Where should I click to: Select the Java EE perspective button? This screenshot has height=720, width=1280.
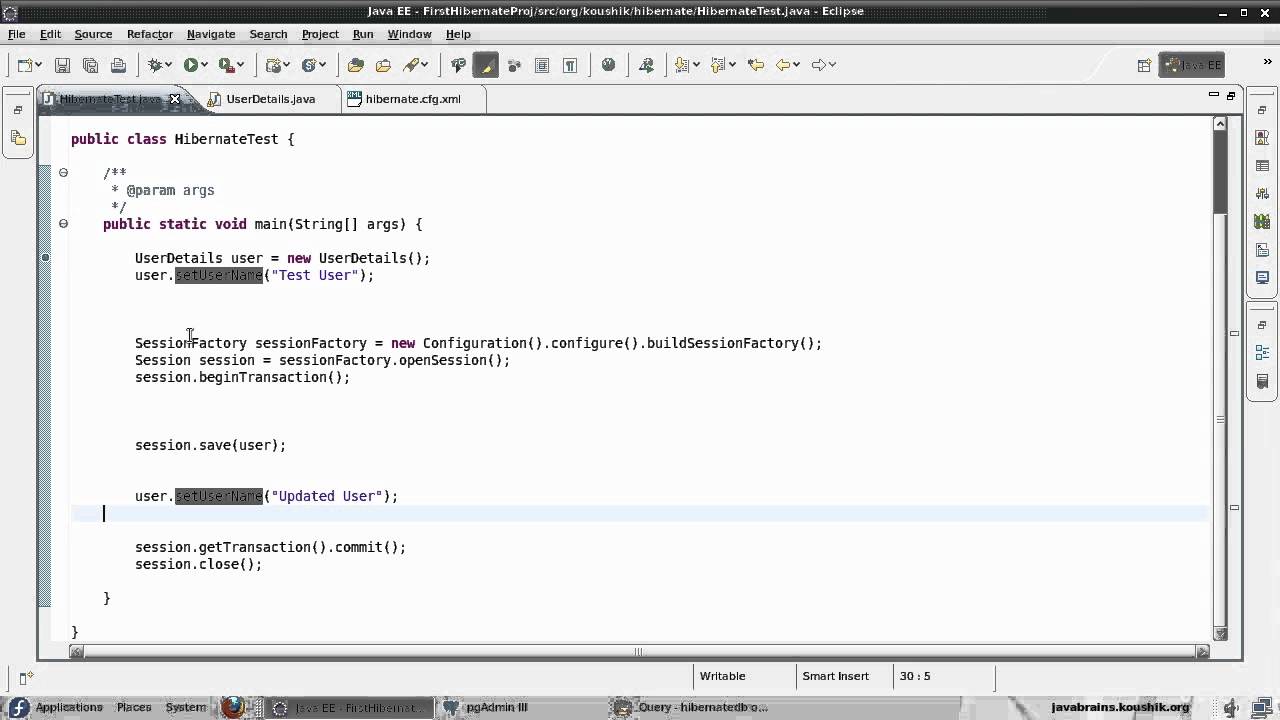[x=1193, y=65]
